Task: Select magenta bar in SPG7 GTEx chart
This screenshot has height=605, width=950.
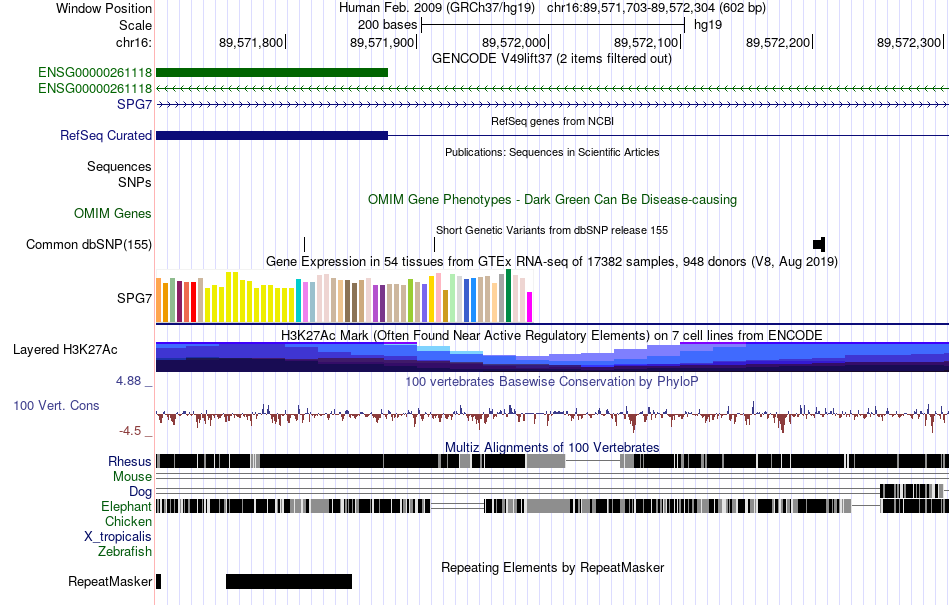Action: coord(530,307)
